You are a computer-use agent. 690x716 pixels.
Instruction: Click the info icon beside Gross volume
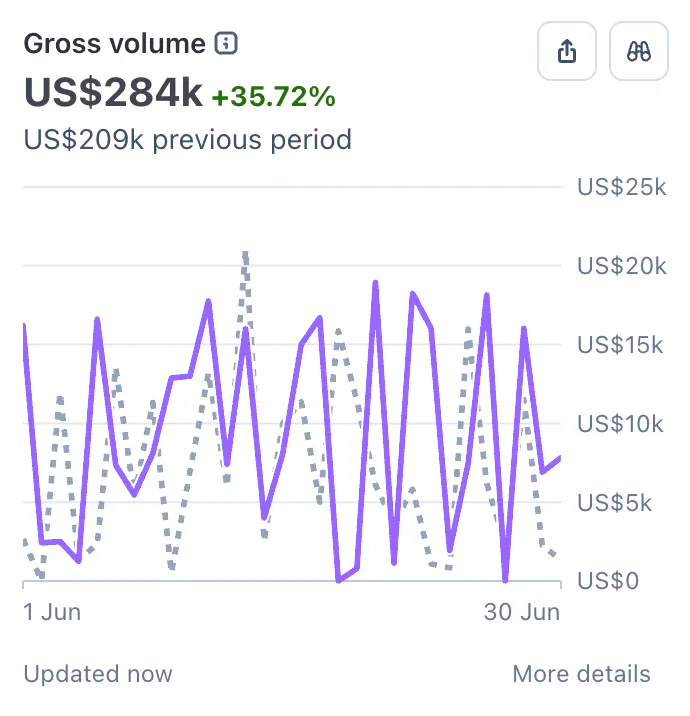point(226,43)
